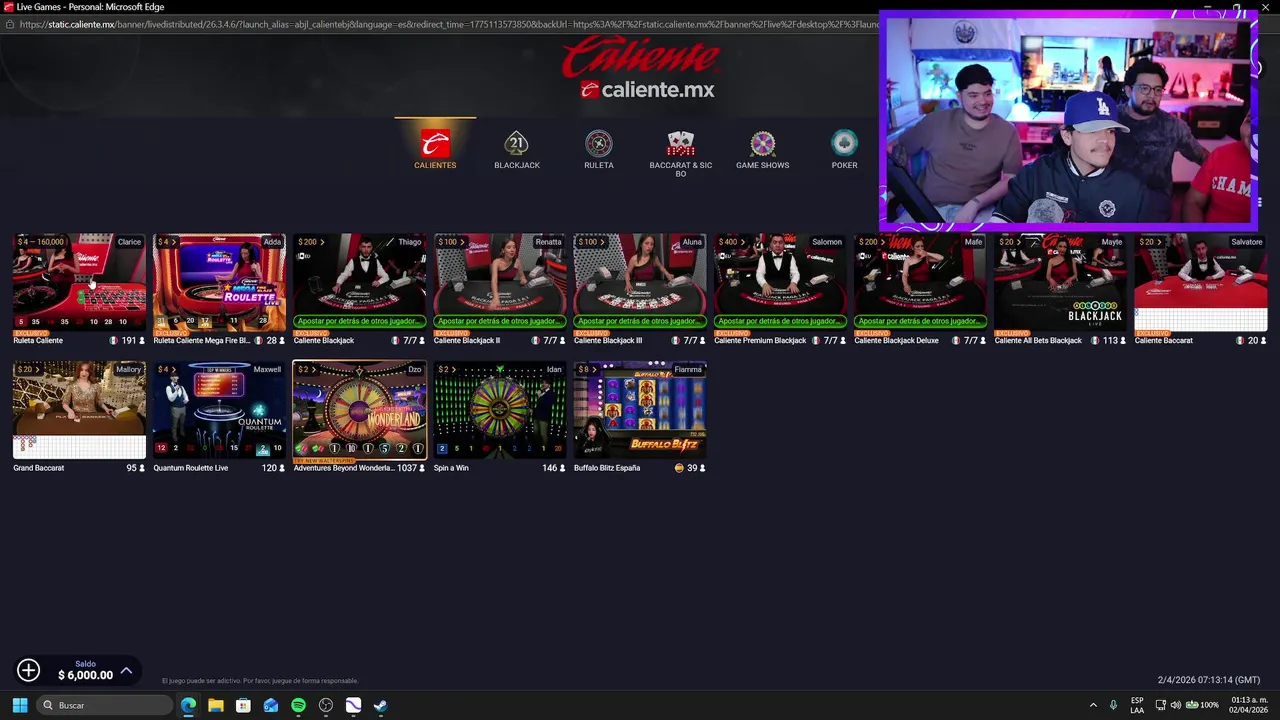The image size is (1280, 720).
Task: Click the 'Ruleta Caliente' game title
Action: pyautogui.click(x=38, y=341)
